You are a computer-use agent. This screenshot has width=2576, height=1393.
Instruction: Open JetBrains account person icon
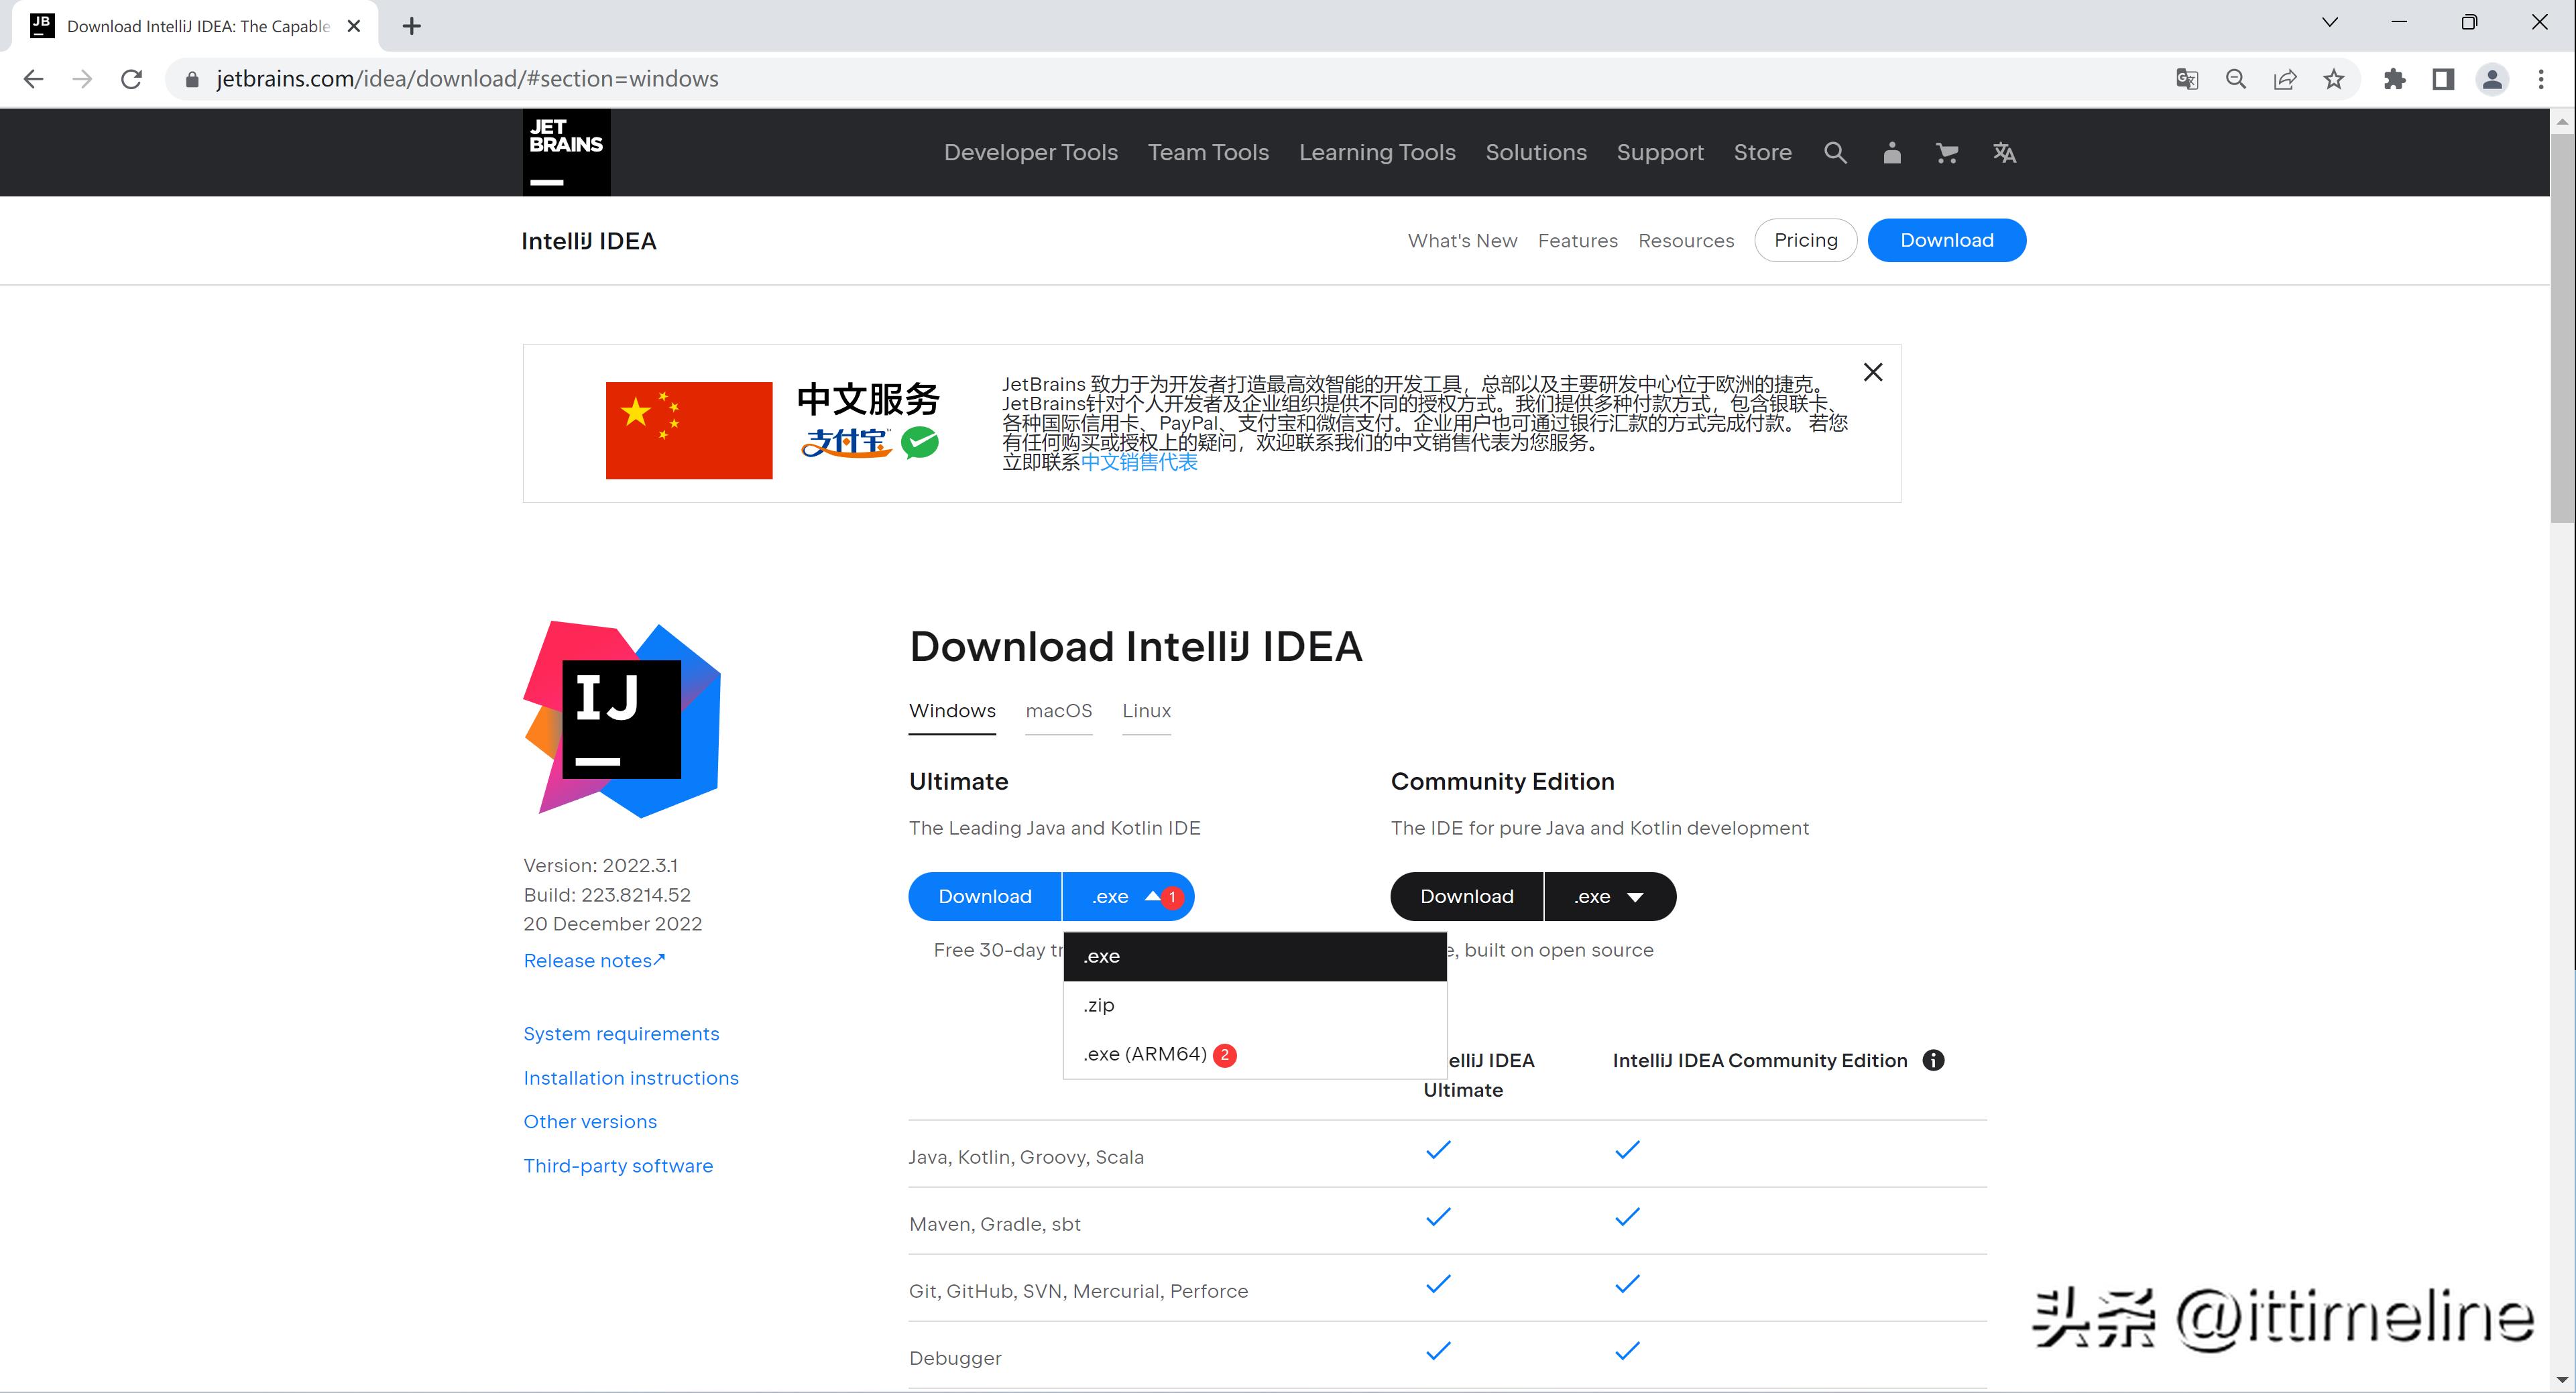click(1891, 153)
